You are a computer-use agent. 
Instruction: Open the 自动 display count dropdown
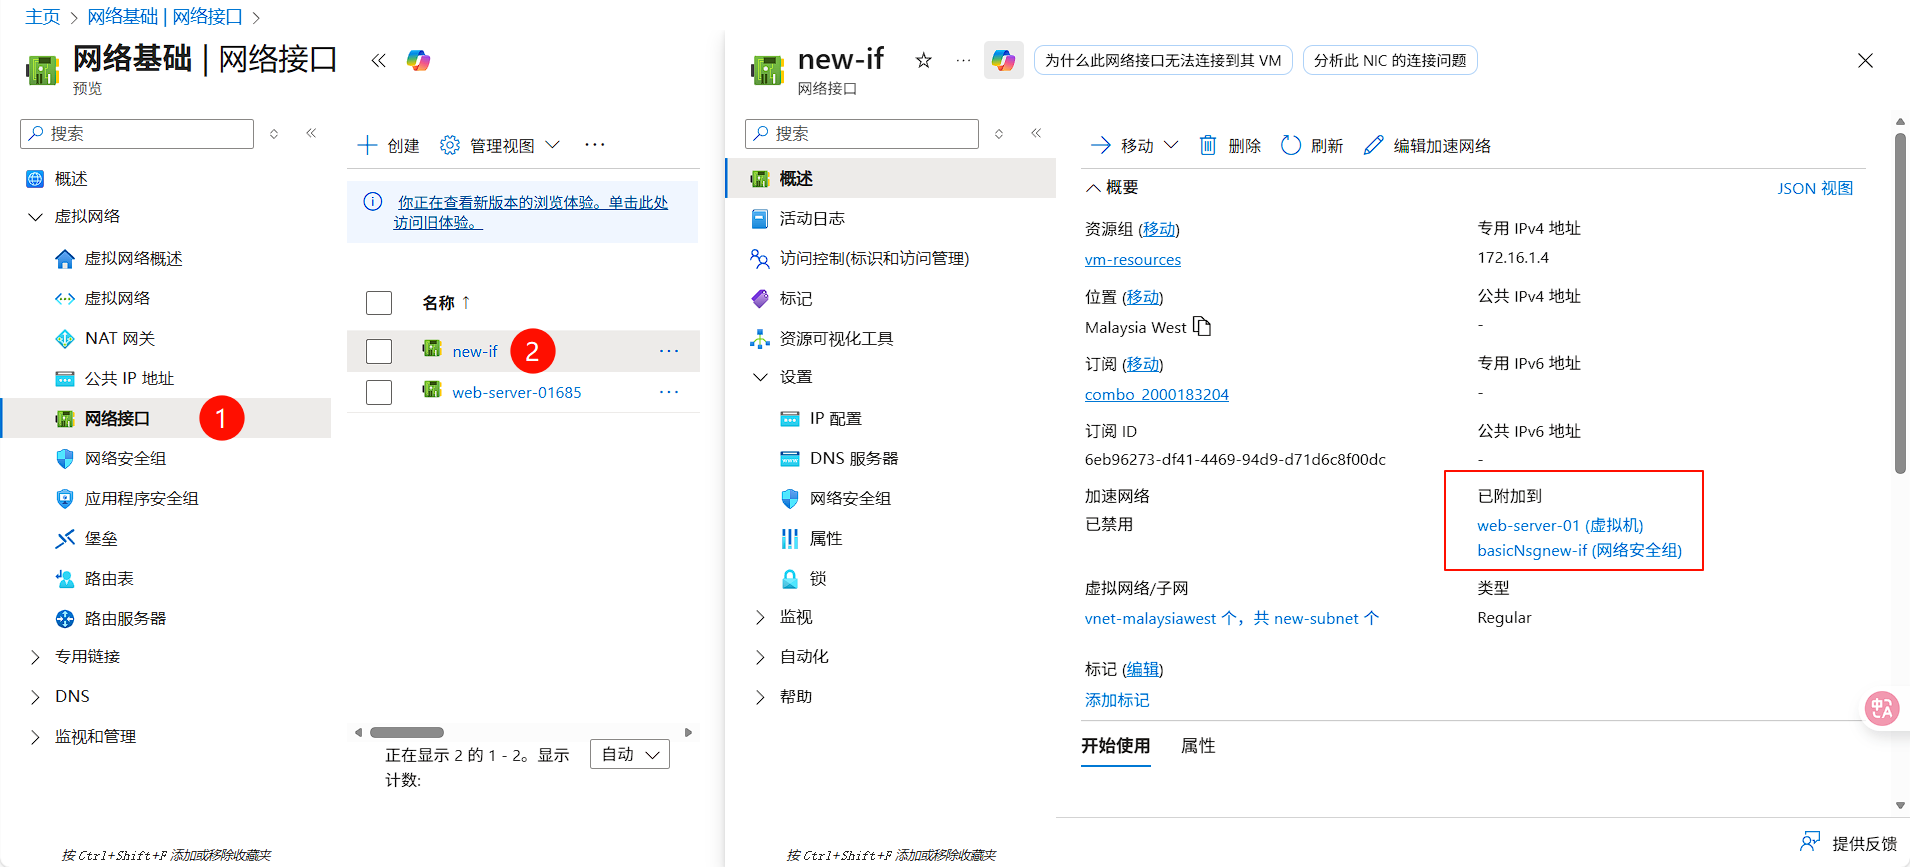tap(630, 754)
